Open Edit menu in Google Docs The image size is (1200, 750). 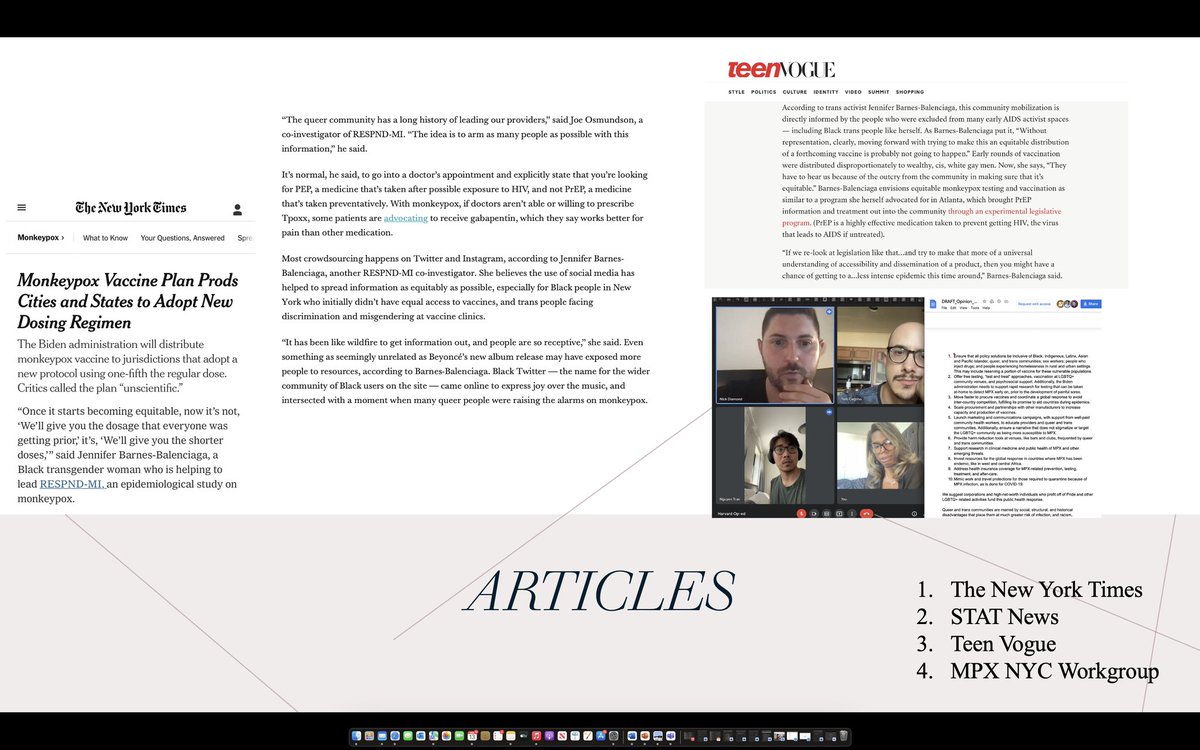coord(953,308)
